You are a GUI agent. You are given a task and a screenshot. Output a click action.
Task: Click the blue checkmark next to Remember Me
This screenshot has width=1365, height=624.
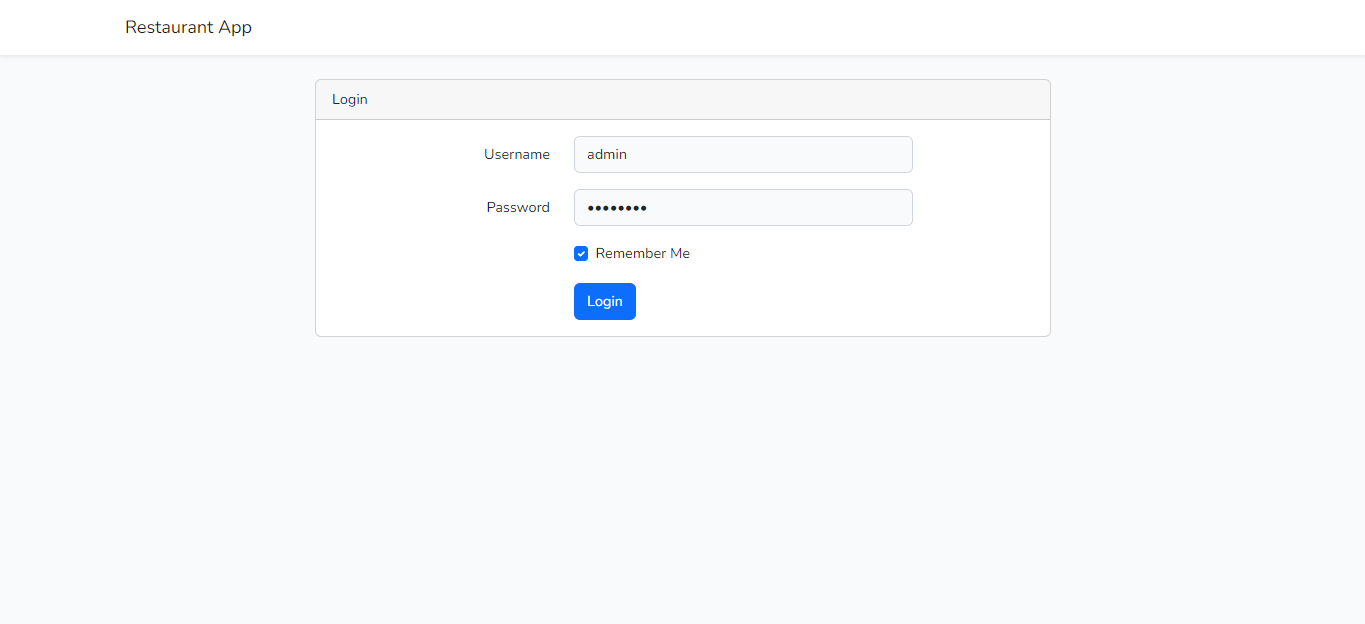click(581, 253)
